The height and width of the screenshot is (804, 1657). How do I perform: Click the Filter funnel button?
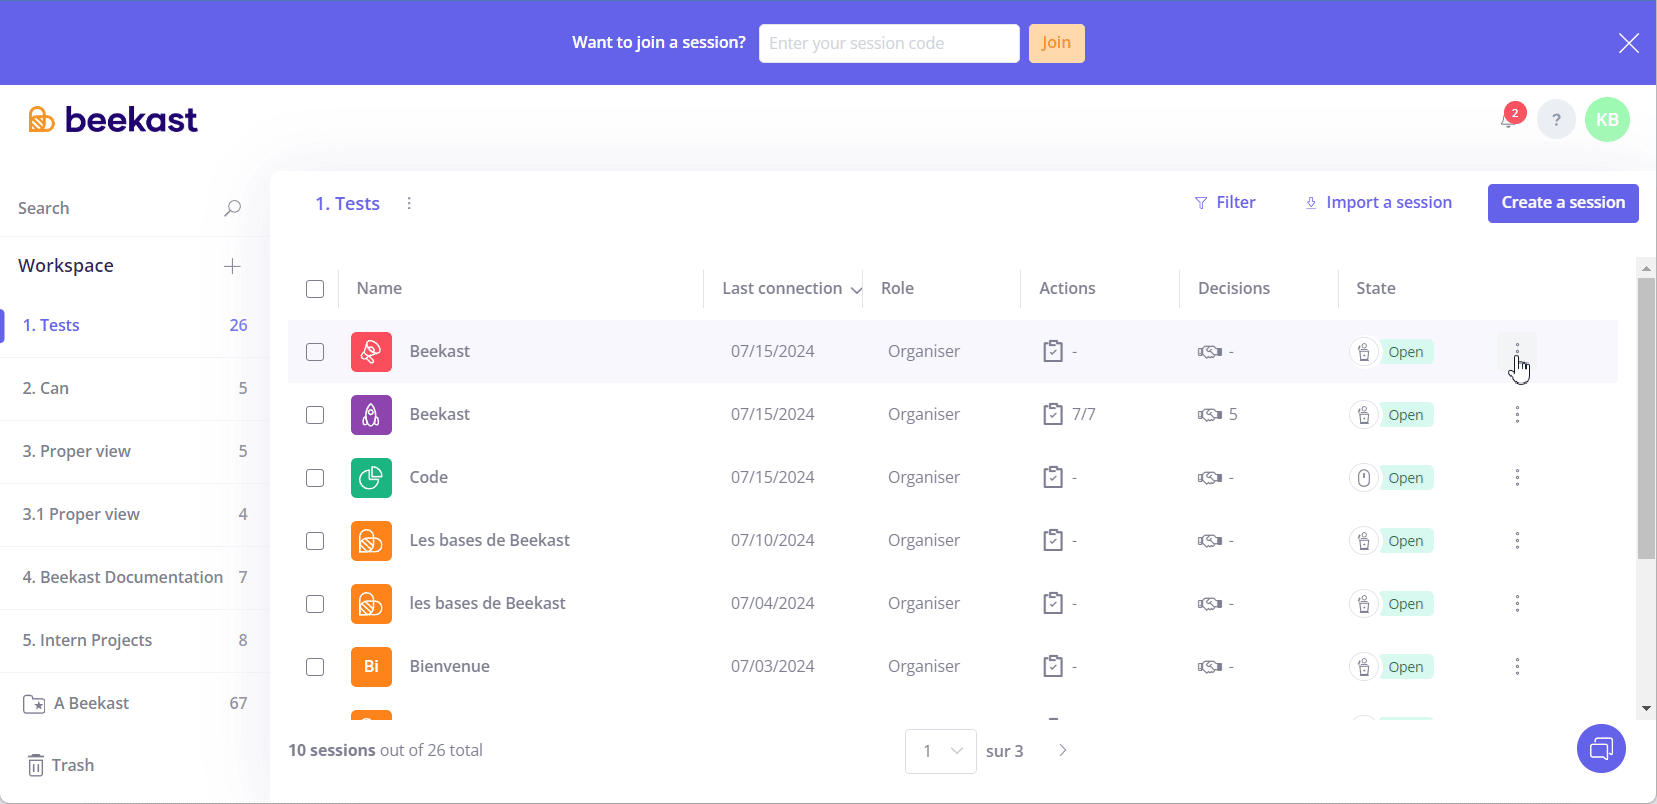coord(1225,203)
